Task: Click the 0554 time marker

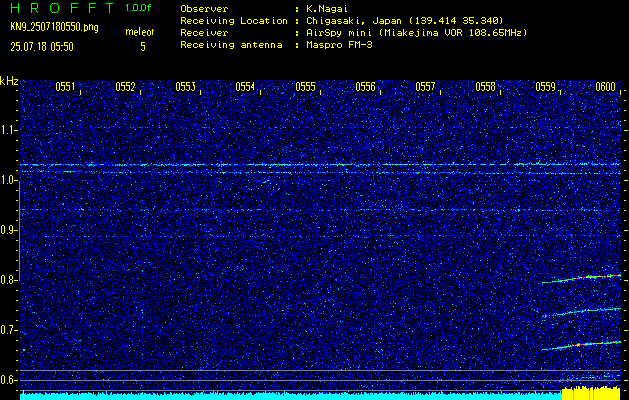Action: (245, 87)
